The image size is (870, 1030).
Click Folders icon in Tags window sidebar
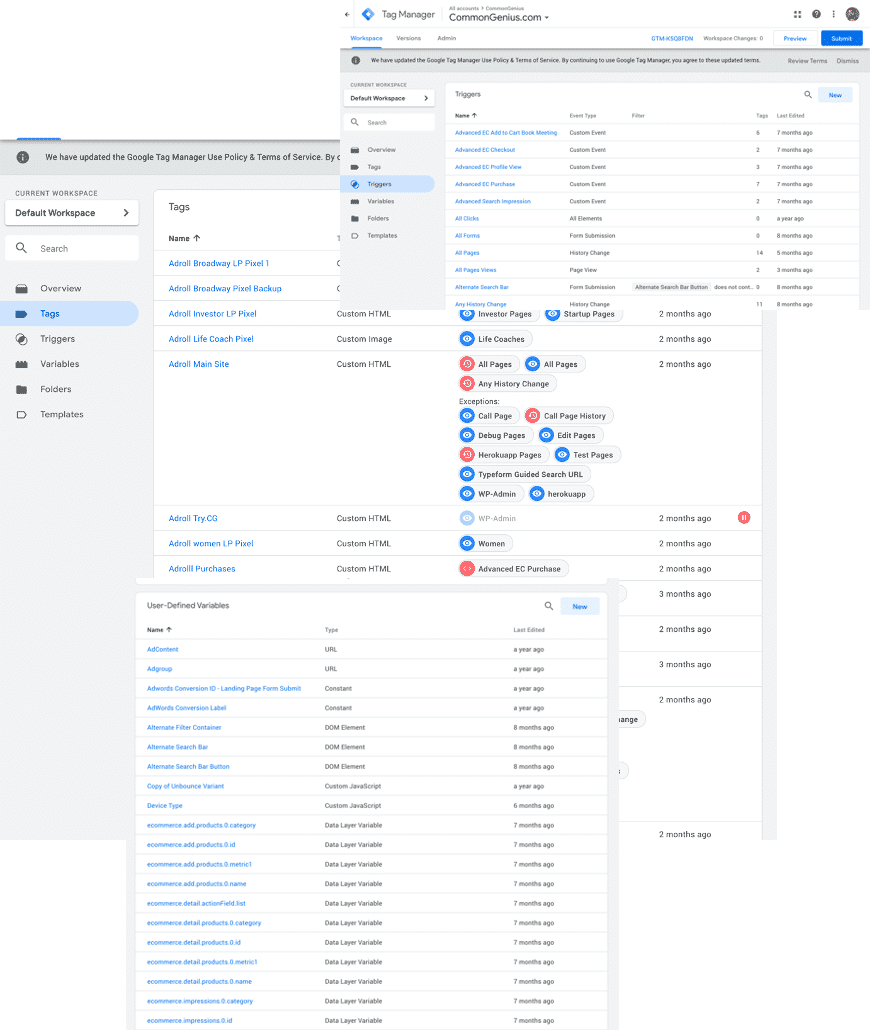22,390
